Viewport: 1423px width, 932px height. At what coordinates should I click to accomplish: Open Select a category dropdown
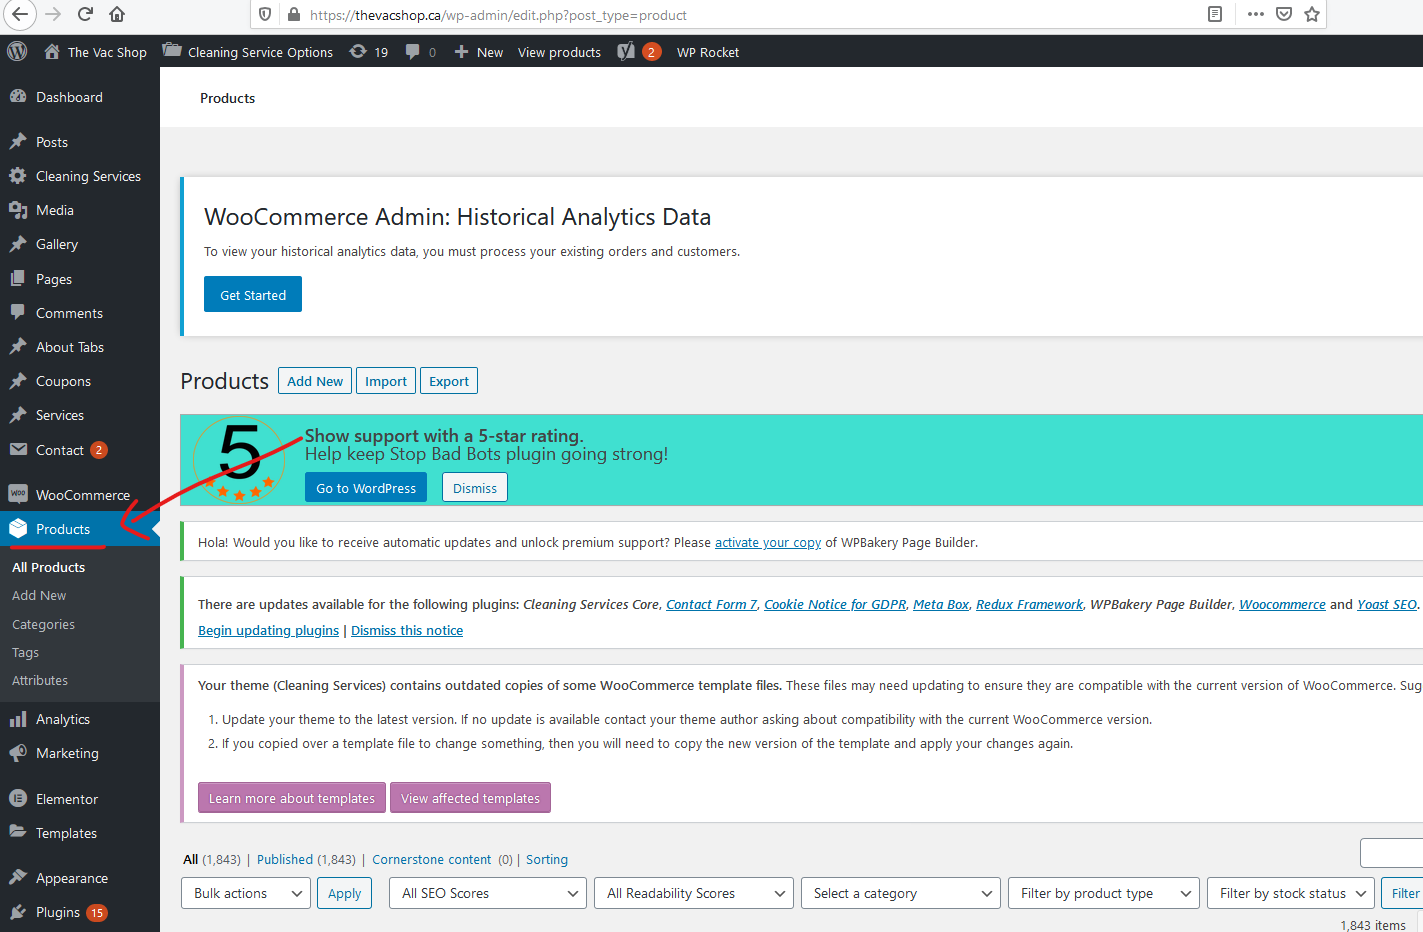(x=901, y=893)
